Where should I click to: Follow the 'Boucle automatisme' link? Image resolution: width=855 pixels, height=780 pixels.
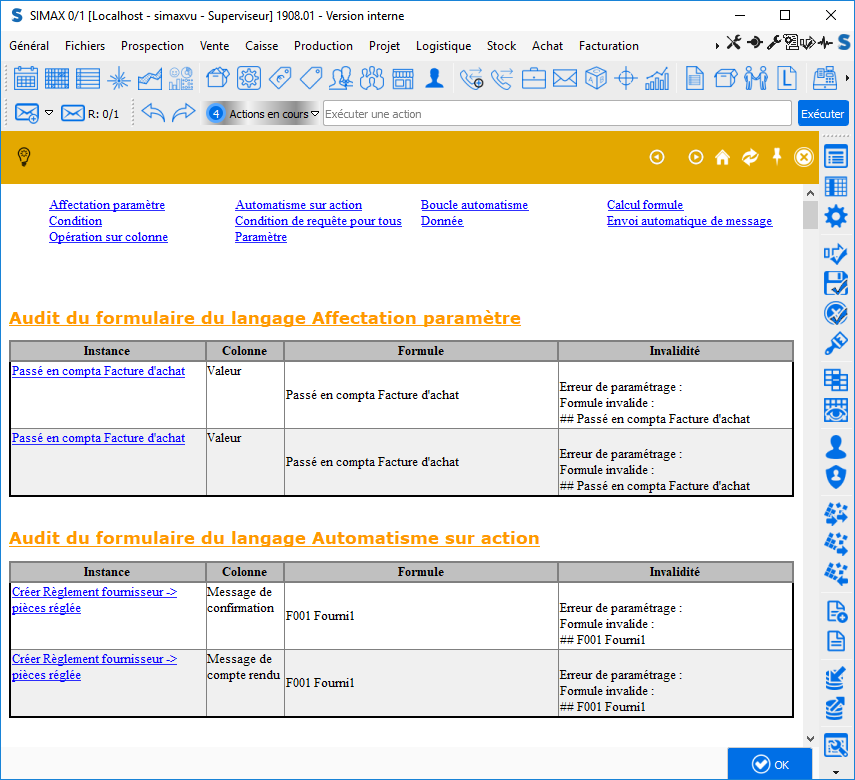pyautogui.click(x=474, y=205)
